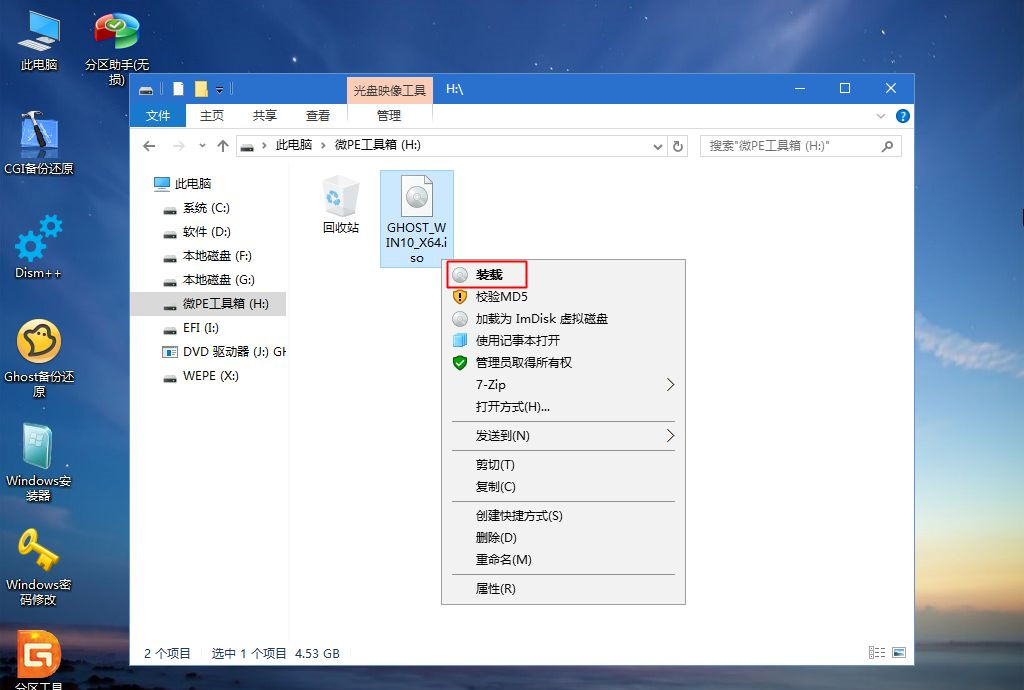Open the quick access toolbar dropdown

tap(219, 88)
